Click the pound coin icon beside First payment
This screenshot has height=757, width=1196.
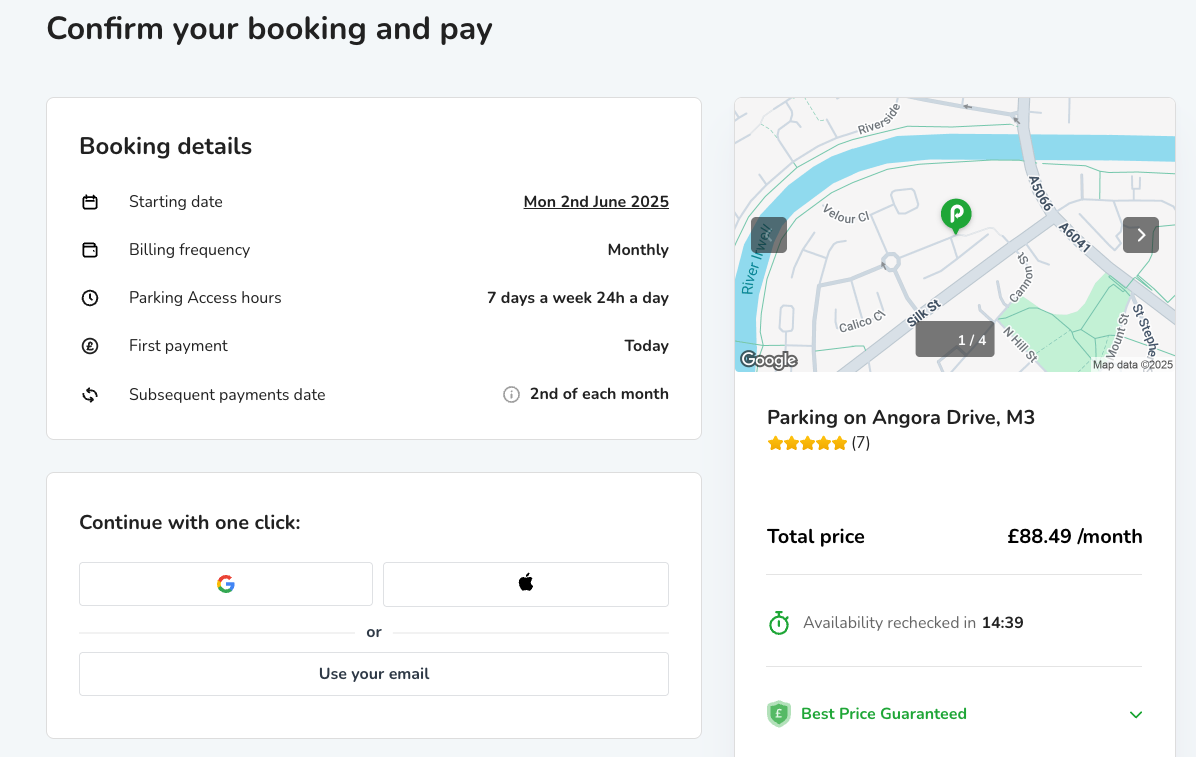point(90,346)
